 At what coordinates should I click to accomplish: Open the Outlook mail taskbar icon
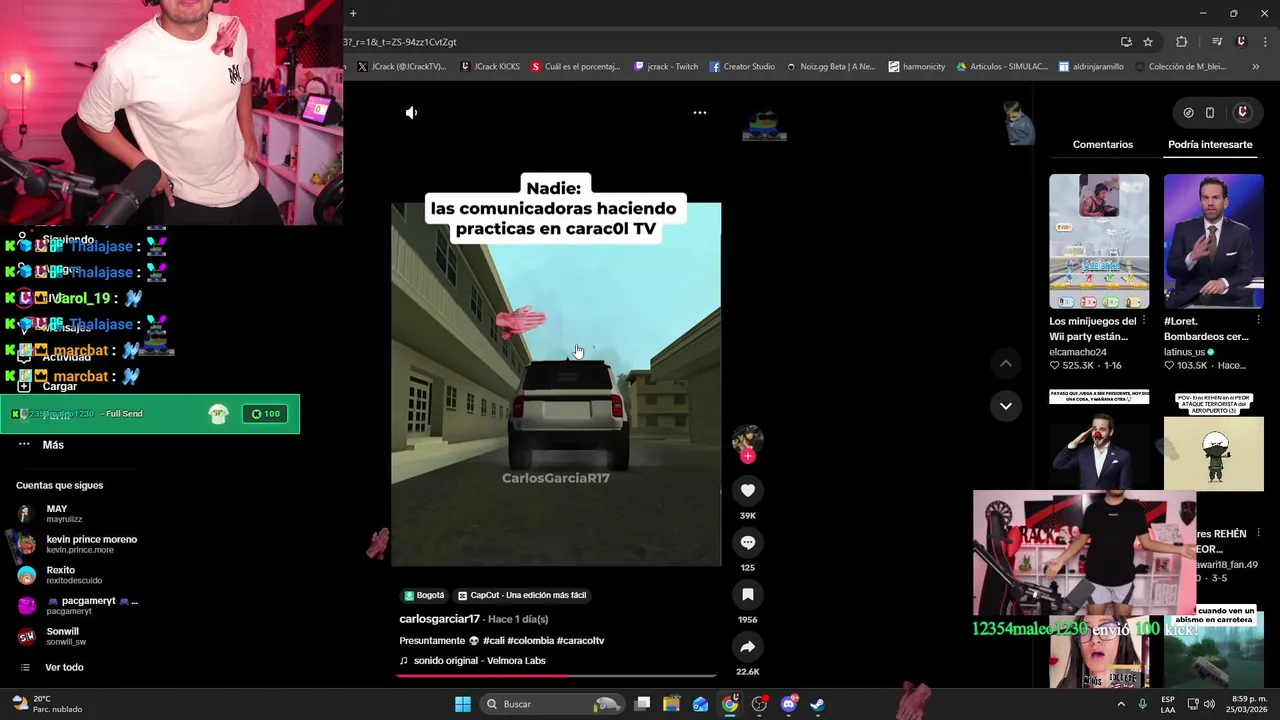[701, 704]
